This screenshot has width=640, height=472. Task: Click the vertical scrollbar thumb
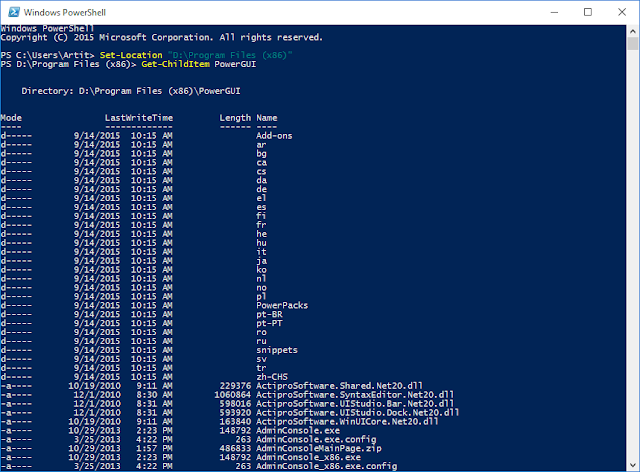click(x=633, y=44)
